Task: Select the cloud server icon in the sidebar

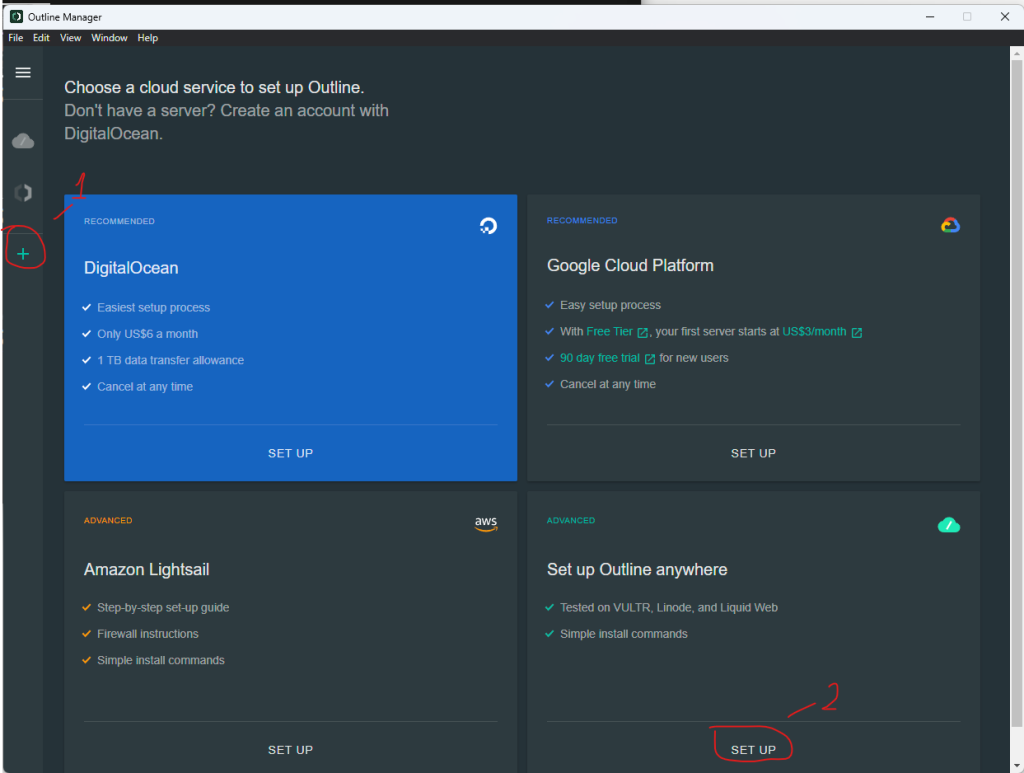Action: pos(23,141)
